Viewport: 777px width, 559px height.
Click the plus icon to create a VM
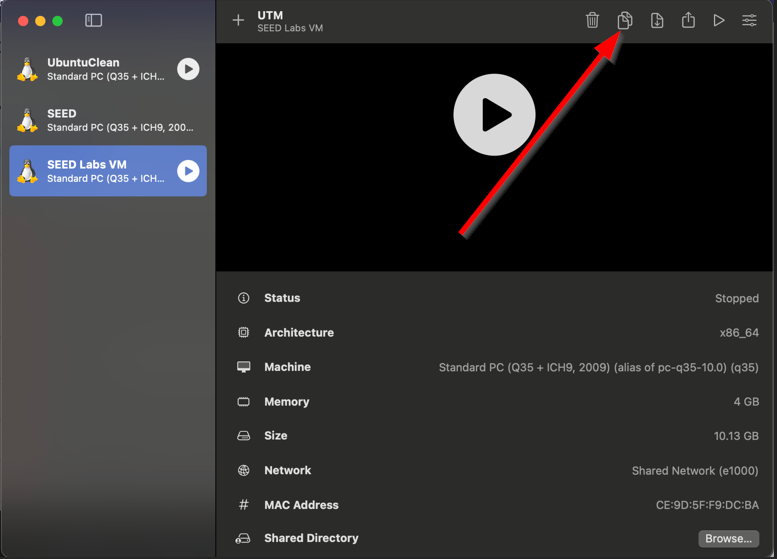(238, 20)
